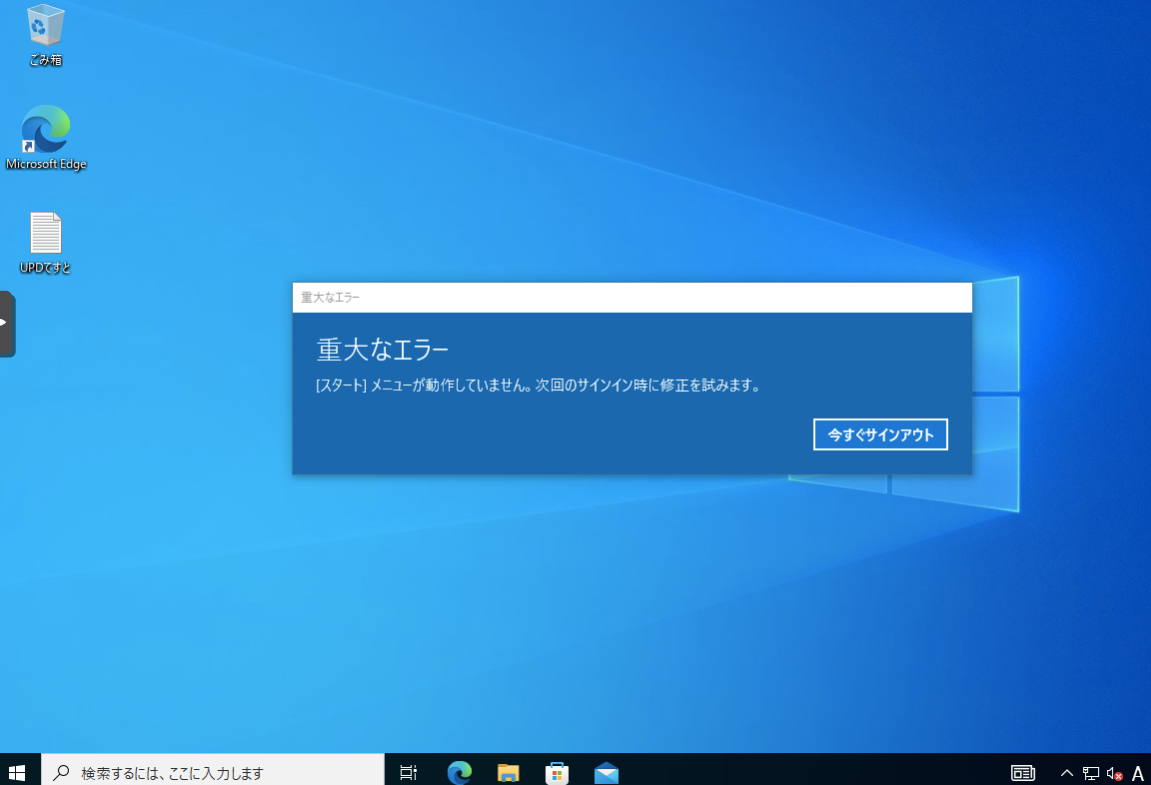Click the muted volume tray icon

coord(1114,773)
